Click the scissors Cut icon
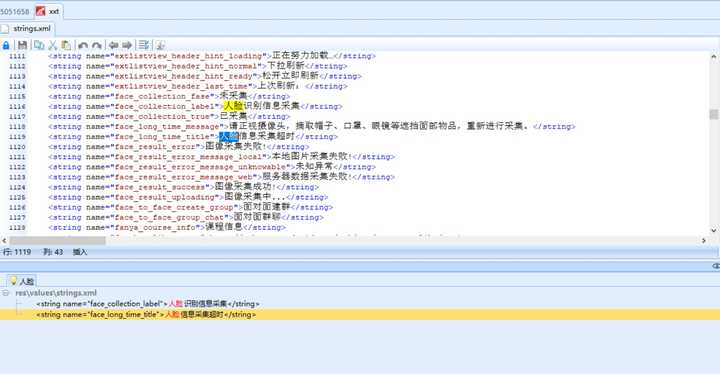 click(52, 45)
